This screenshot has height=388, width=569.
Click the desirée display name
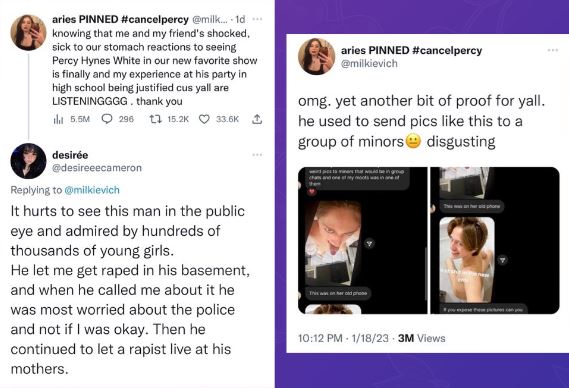(70, 155)
